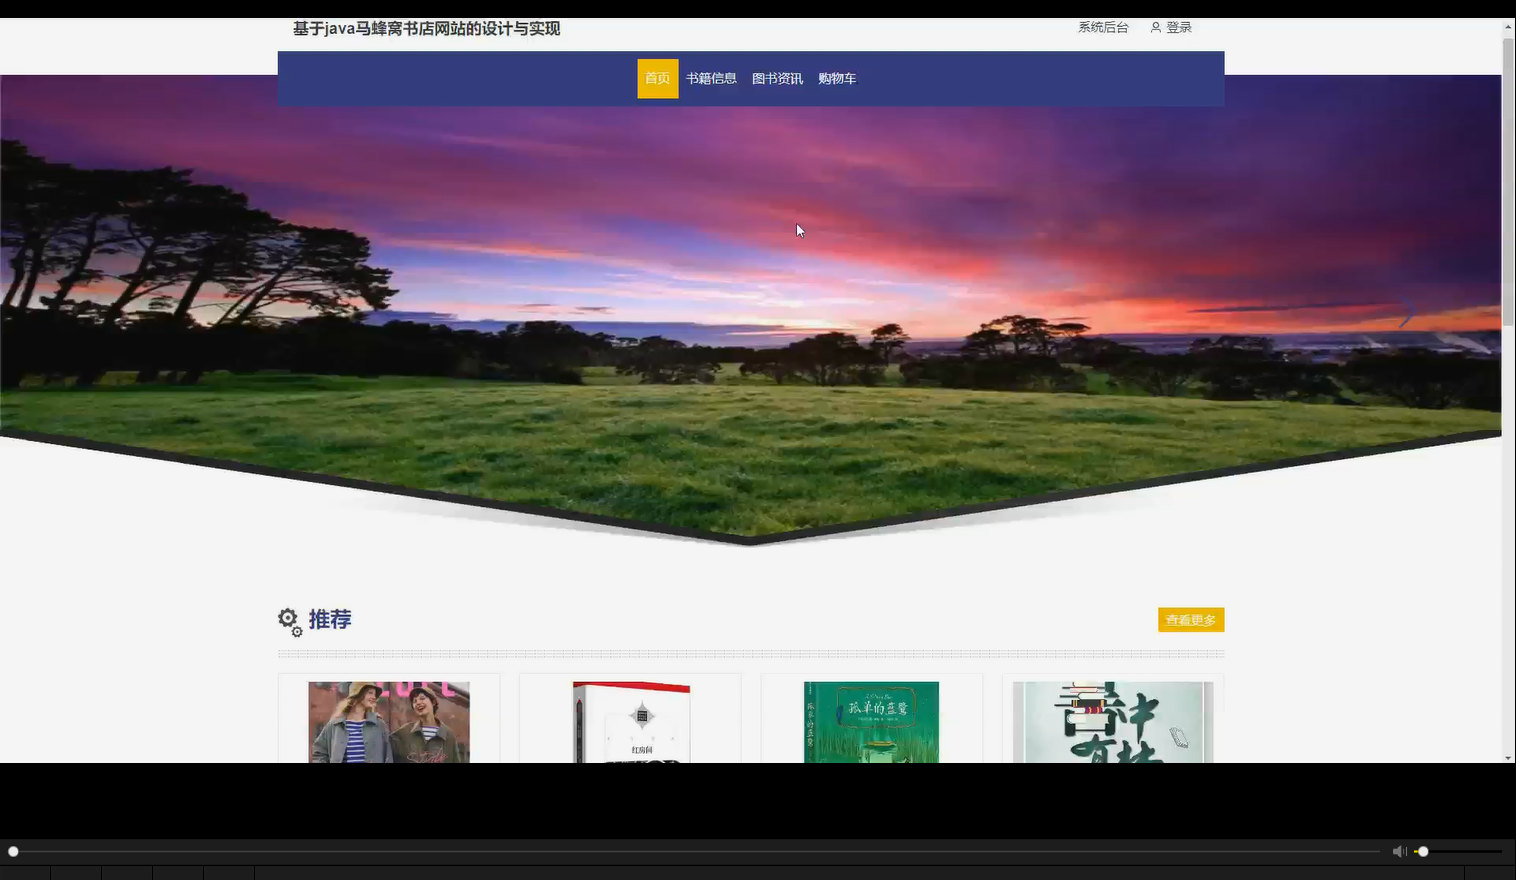Image resolution: width=1516 pixels, height=880 pixels.
Task: Open the 购物车 shopping cart page
Action: click(x=837, y=79)
